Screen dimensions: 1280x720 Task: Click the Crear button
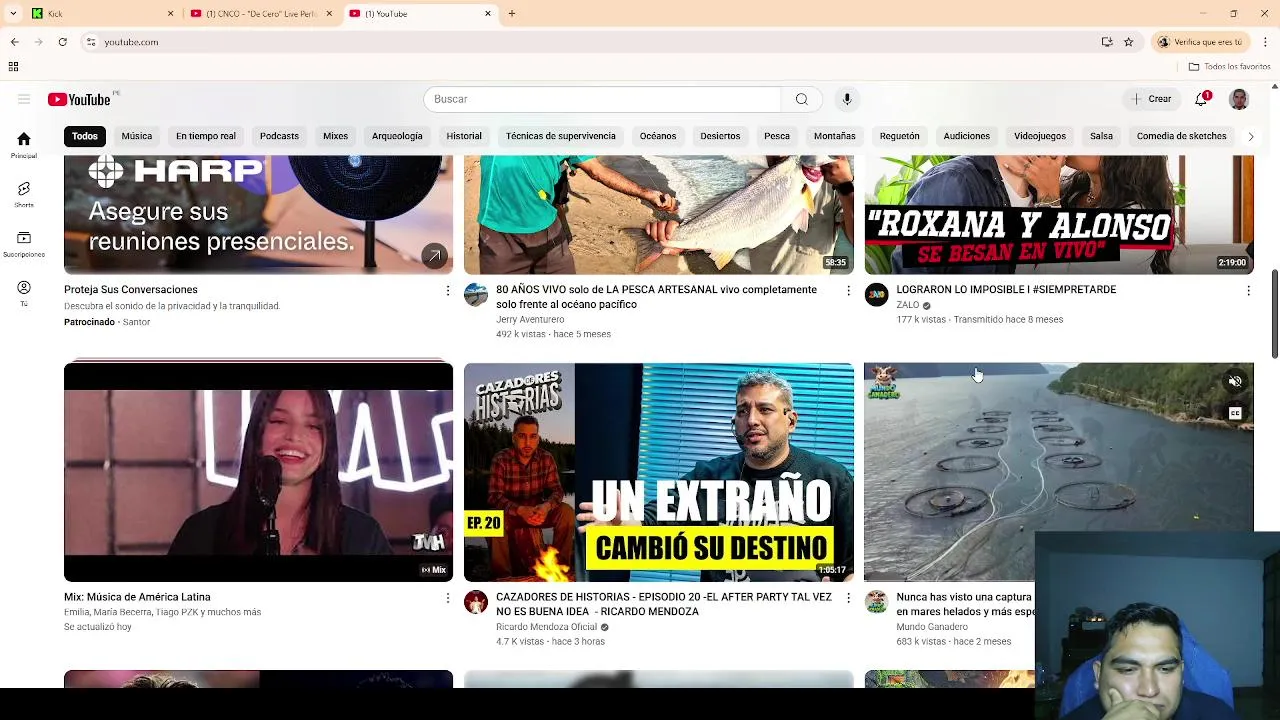(x=1151, y=99)
